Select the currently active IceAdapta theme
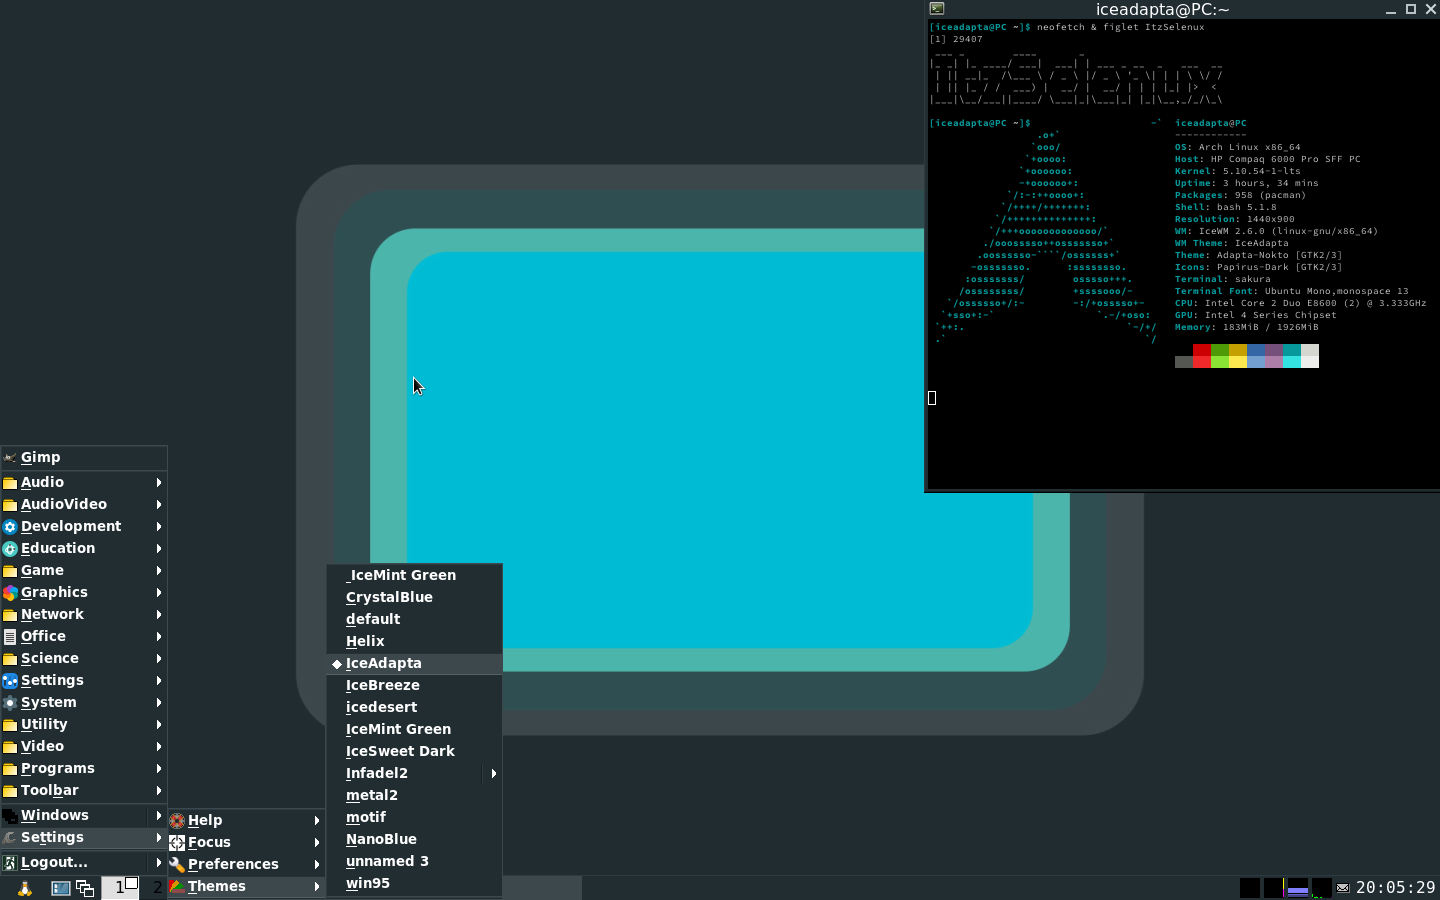This screenshot has width=1440, height=900. pos(414,663)
